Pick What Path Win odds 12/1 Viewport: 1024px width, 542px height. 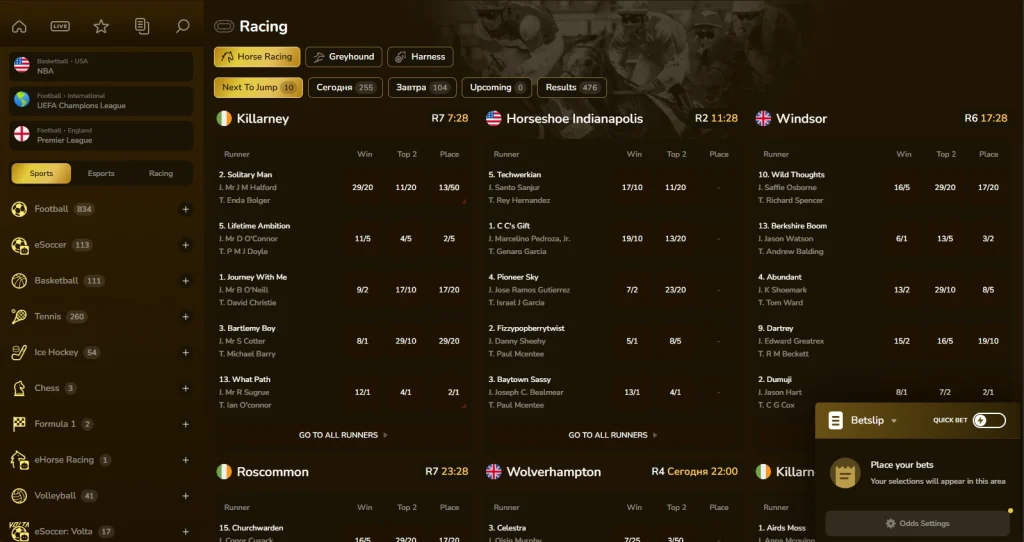point(362,392)
